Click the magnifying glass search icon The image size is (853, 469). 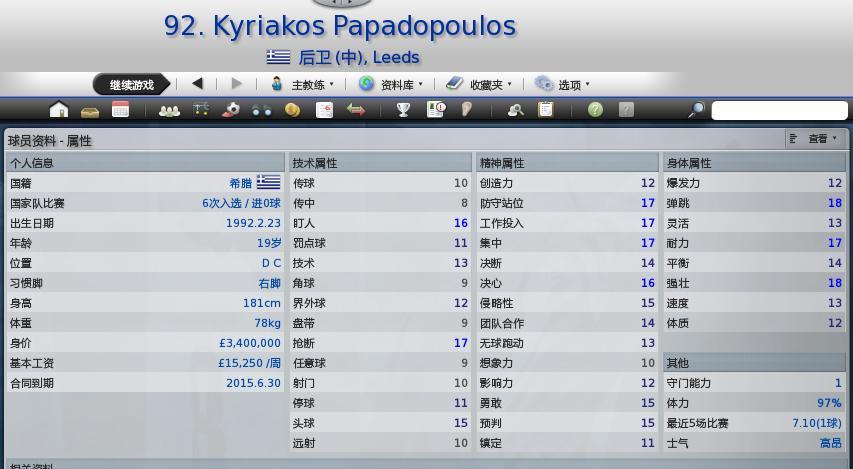pos(696,110)
